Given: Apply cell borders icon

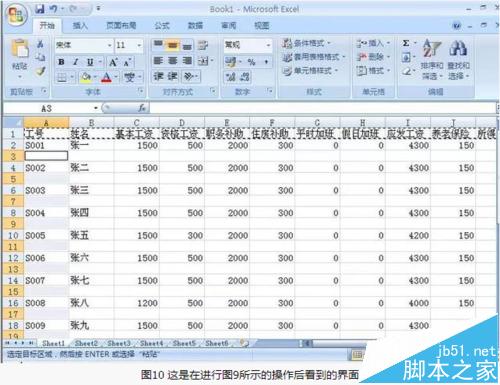Looking at the screenshot, I should (62, 78).
